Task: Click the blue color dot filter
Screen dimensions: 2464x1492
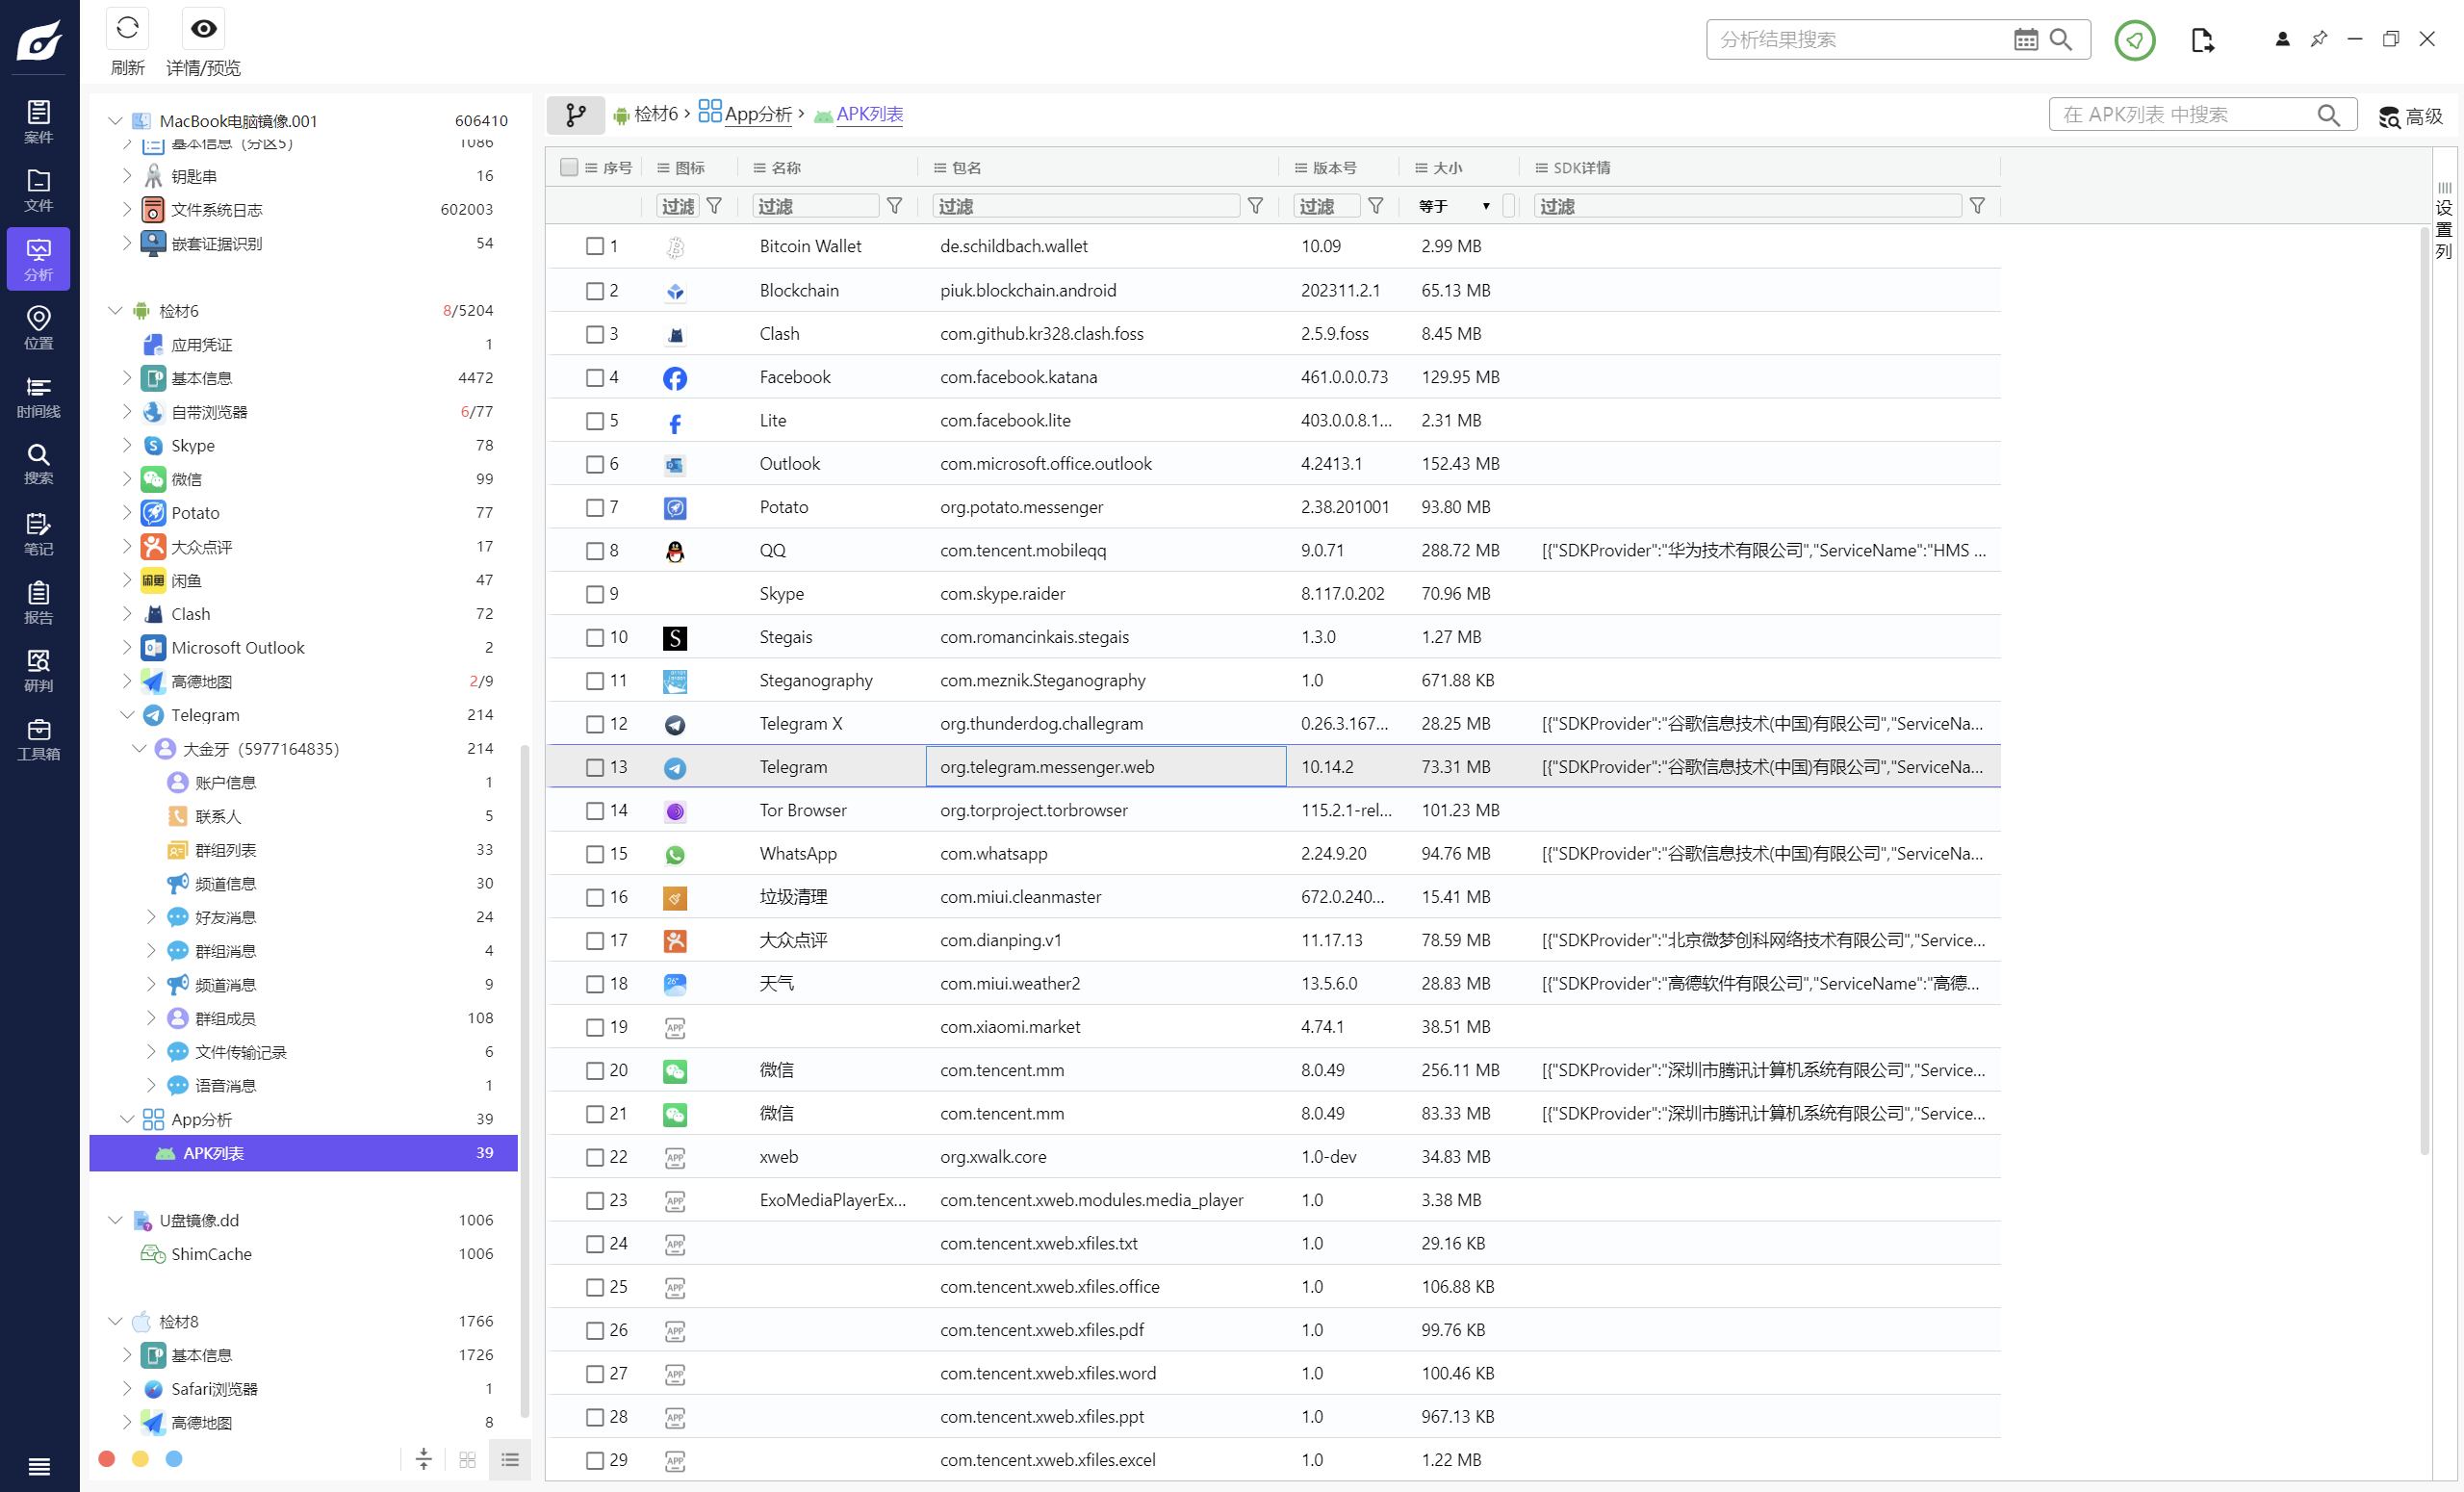Action: coord(174,1459)
